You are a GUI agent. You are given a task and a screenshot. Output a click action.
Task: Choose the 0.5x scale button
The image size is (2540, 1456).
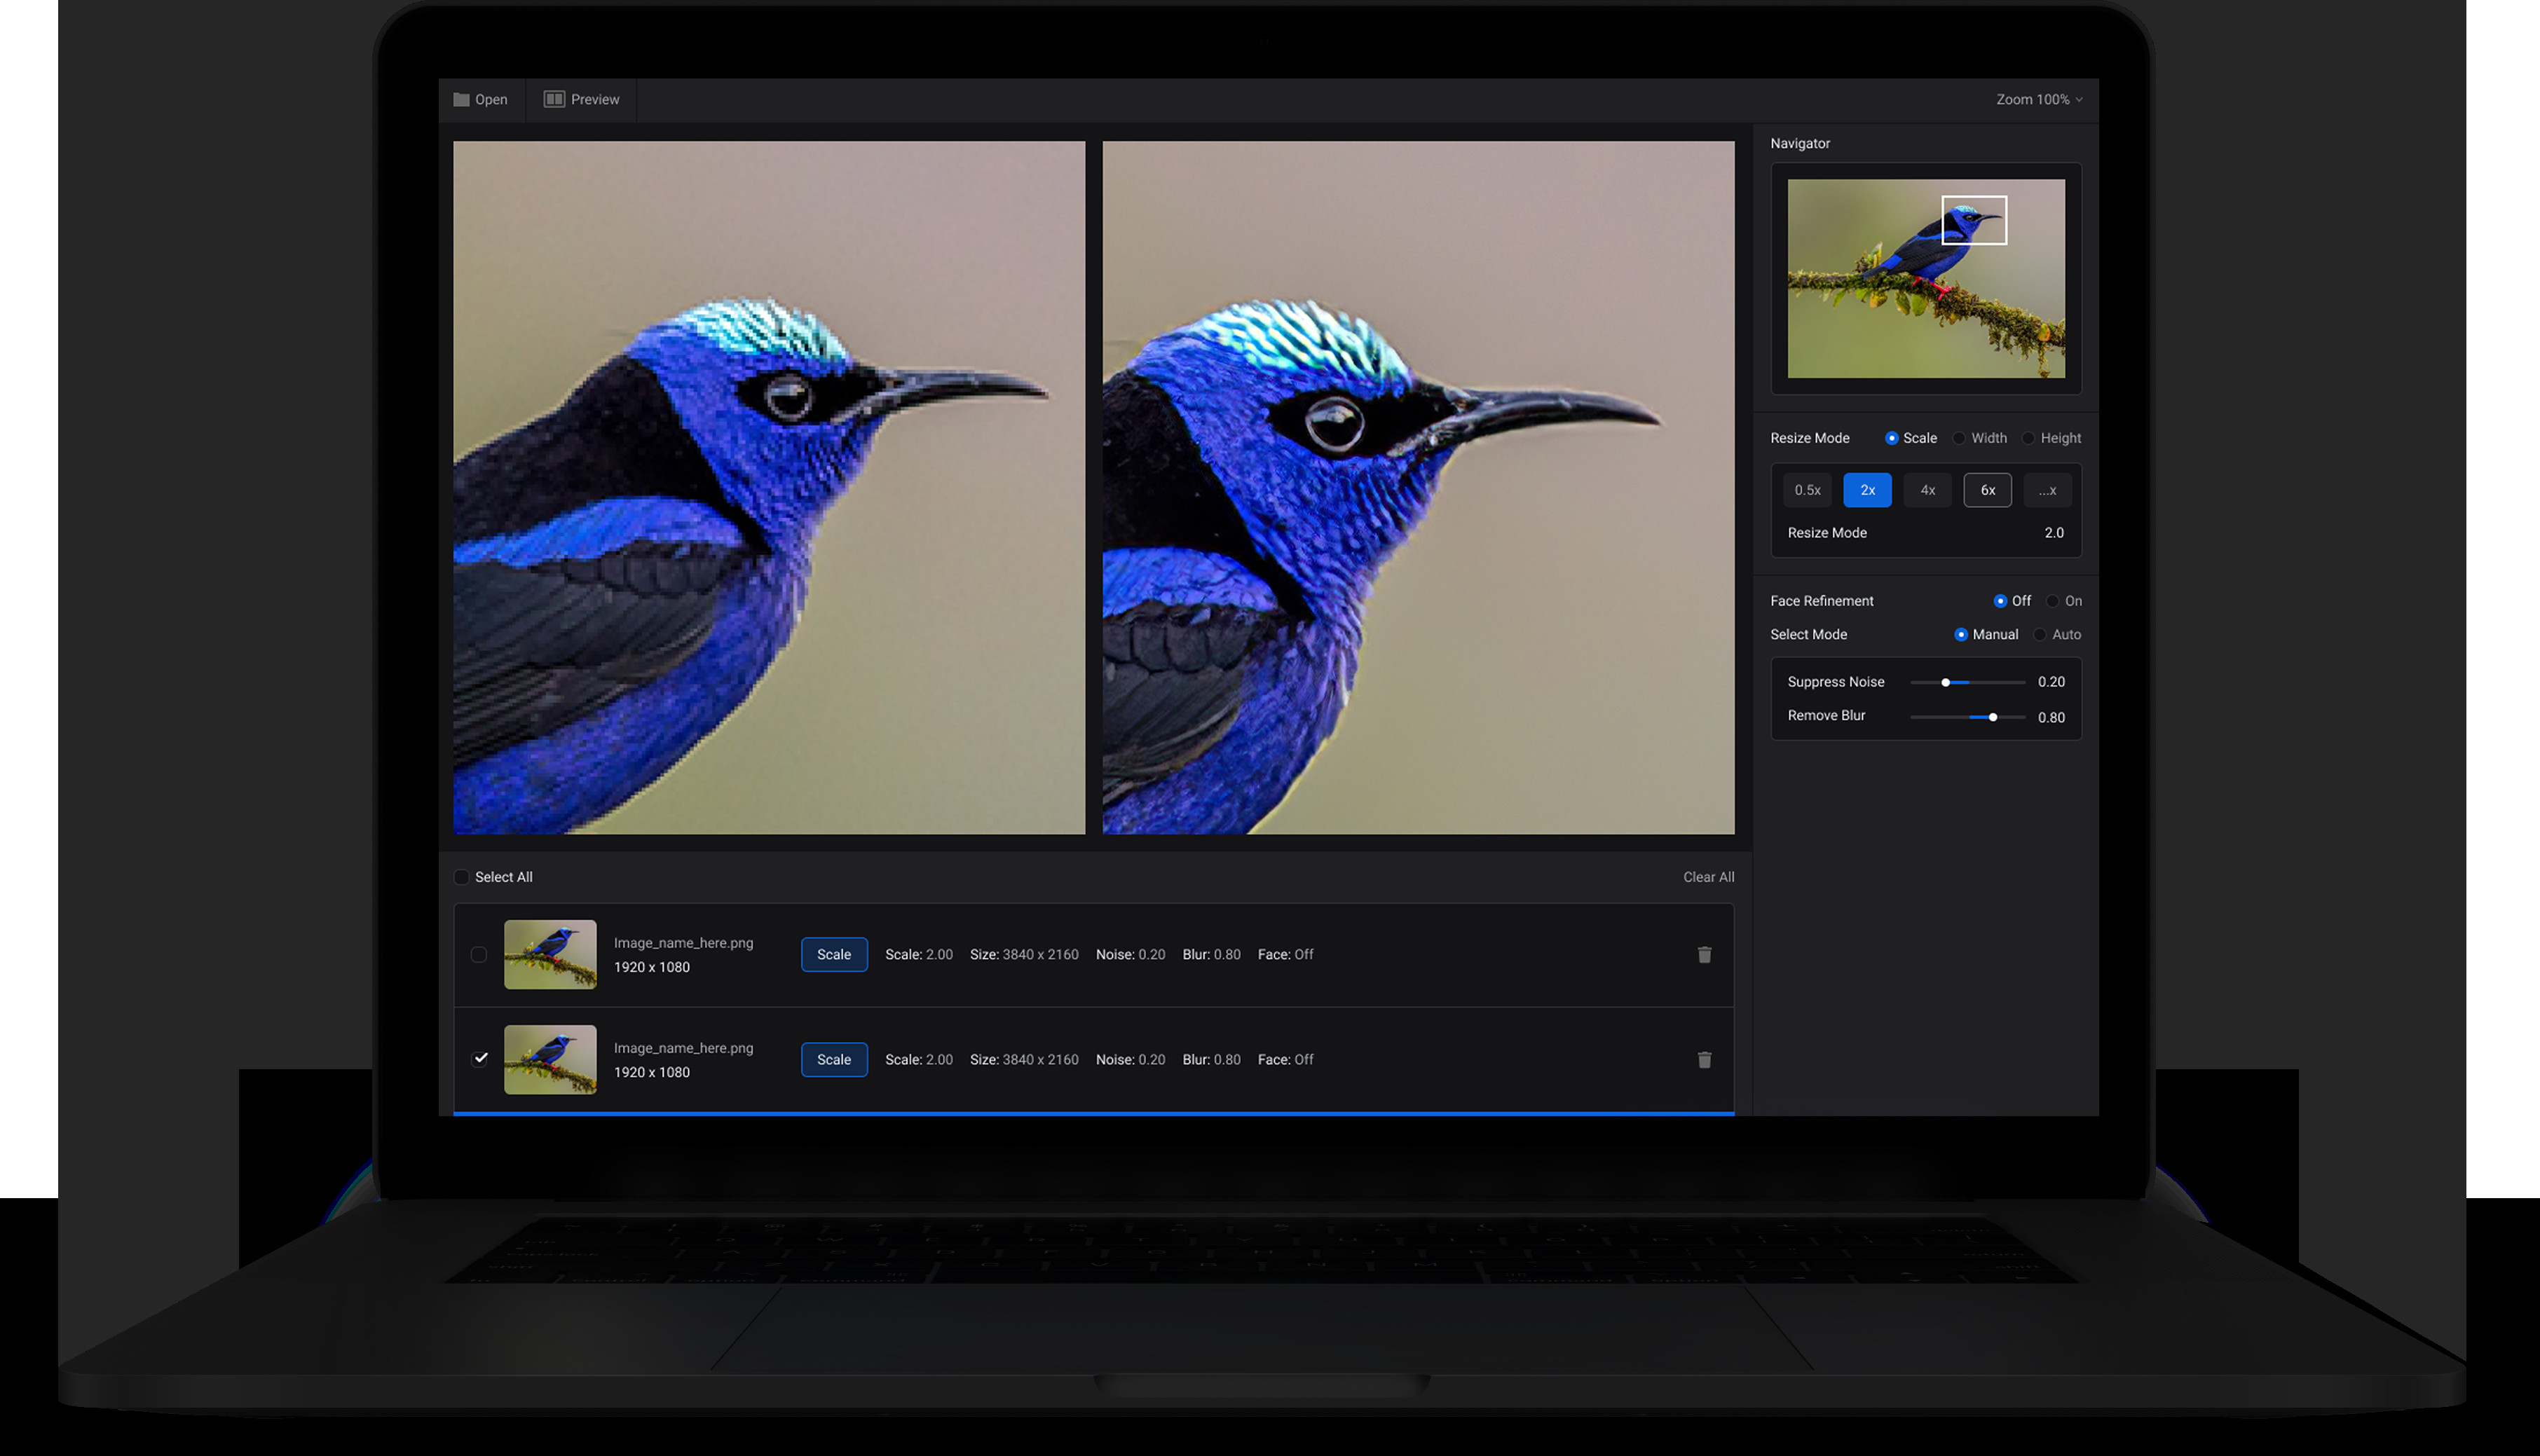point(1807,490)
